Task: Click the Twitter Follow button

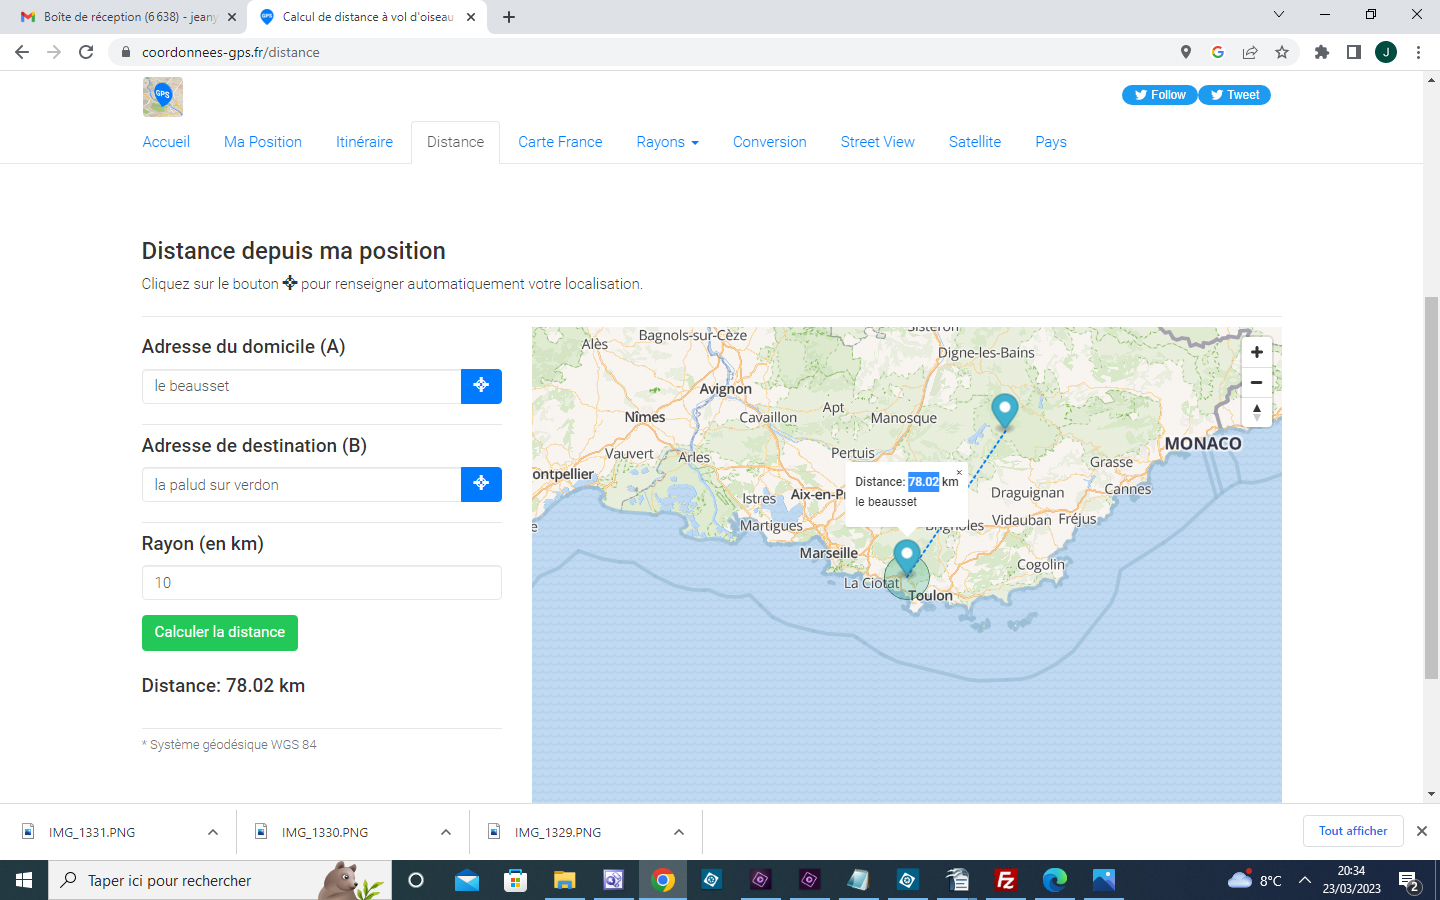Action: click(x=1159, y=95)
